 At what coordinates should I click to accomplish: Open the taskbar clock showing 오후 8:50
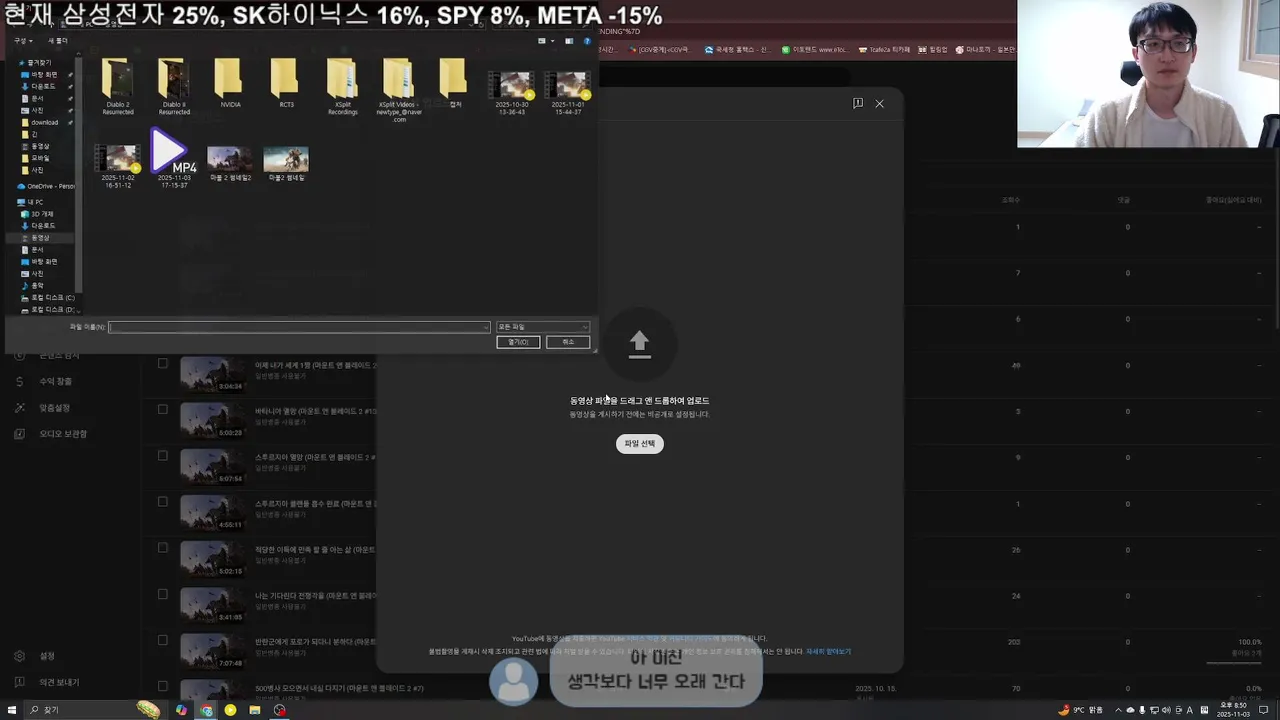(1233, 710)
